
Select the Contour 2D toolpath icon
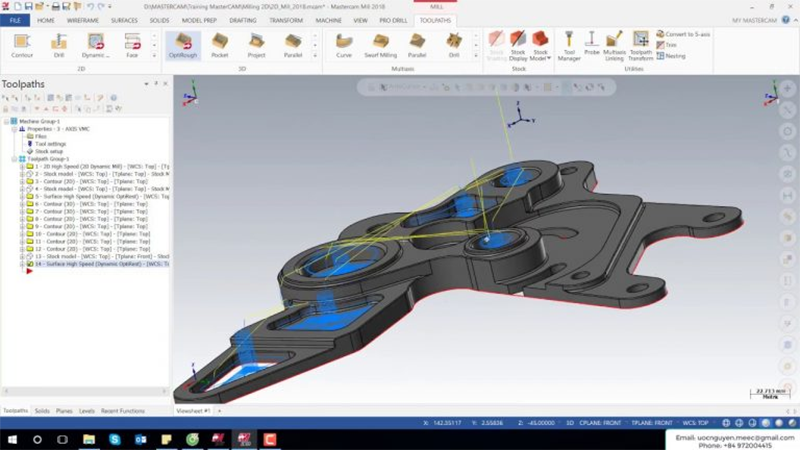click(x=22, y=44)
